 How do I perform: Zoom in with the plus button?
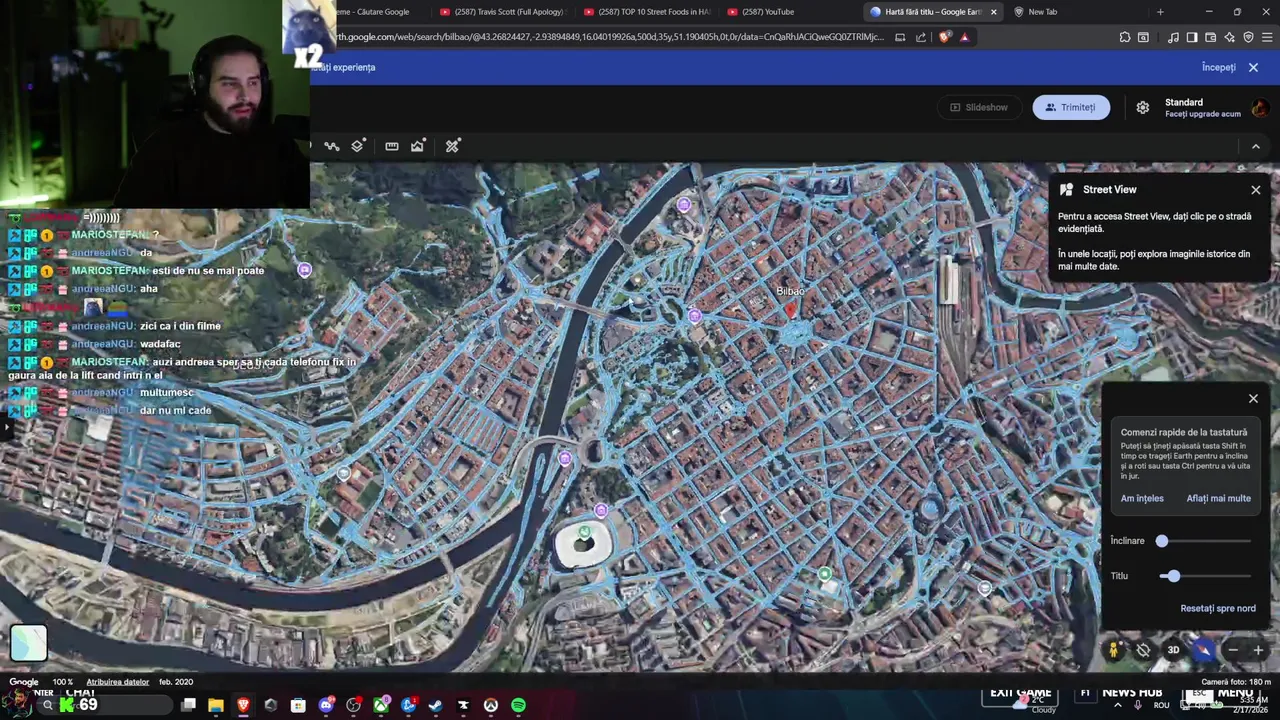[x=1258, y=650]
